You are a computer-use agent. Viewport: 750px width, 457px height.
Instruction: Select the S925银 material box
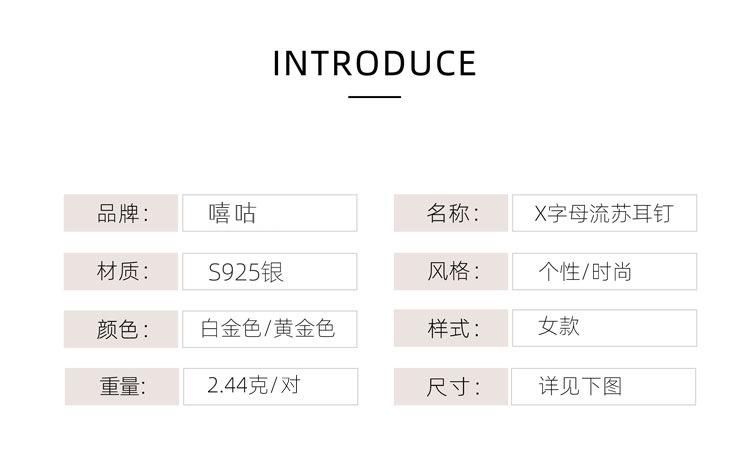270,272
